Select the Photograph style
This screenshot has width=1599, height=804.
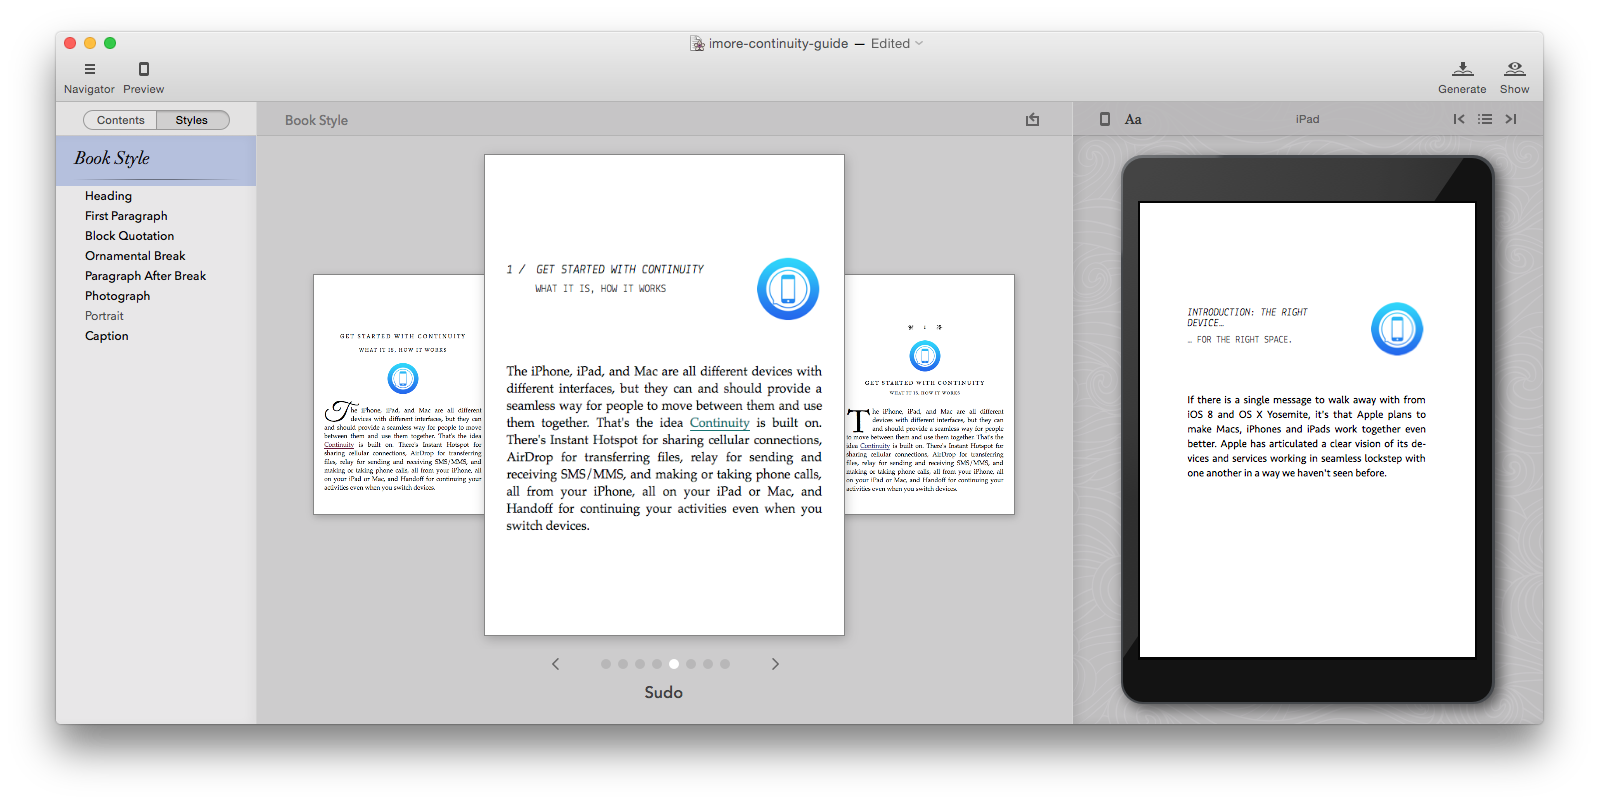(x=117, y=296)
